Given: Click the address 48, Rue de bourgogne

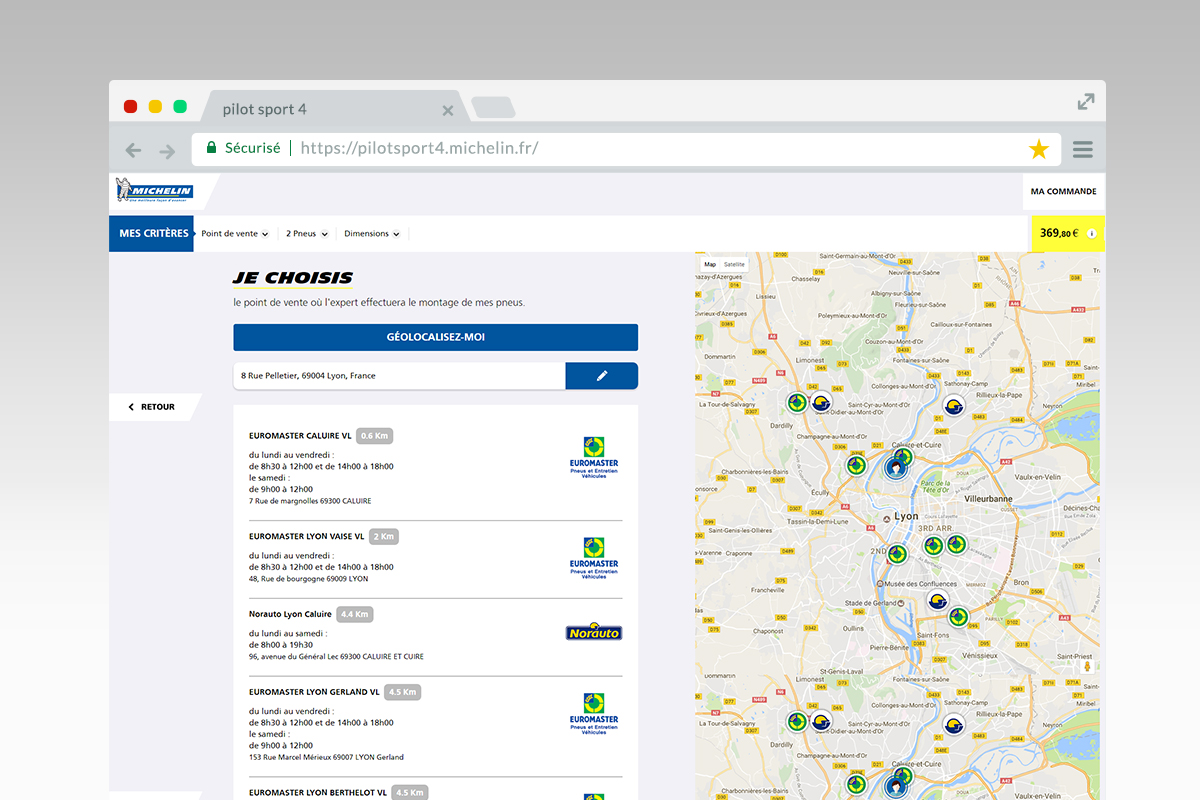Looking at the screenshot, I should (x=309, y=579).
